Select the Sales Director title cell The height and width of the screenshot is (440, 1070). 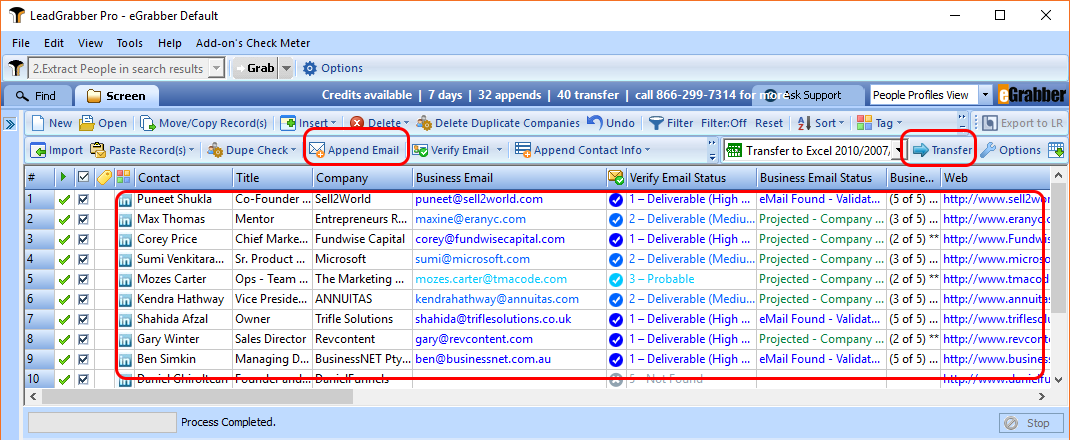tap(272, 339)
